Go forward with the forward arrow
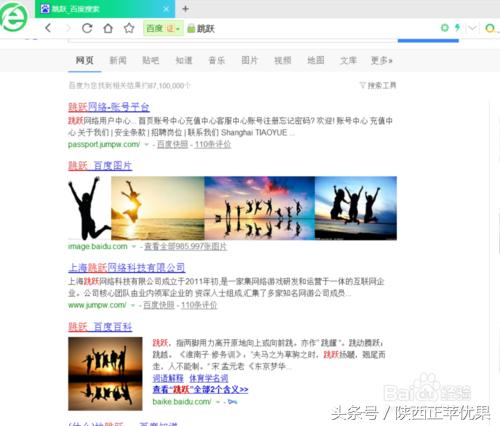 68,28
